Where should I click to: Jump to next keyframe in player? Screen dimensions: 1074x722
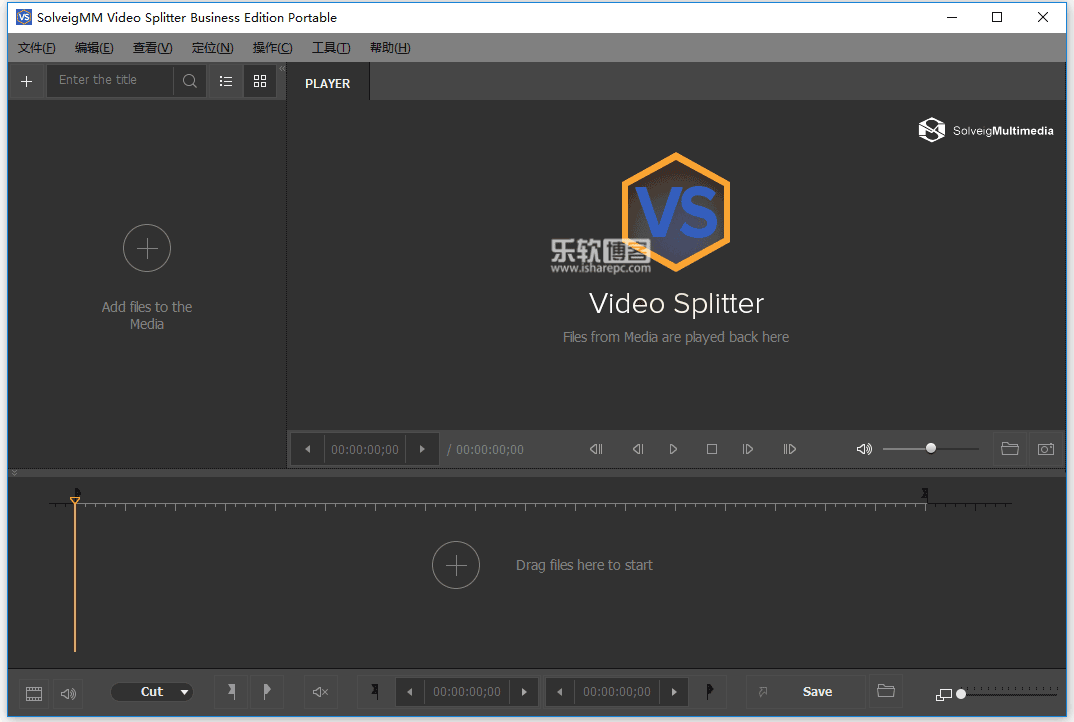789,449
